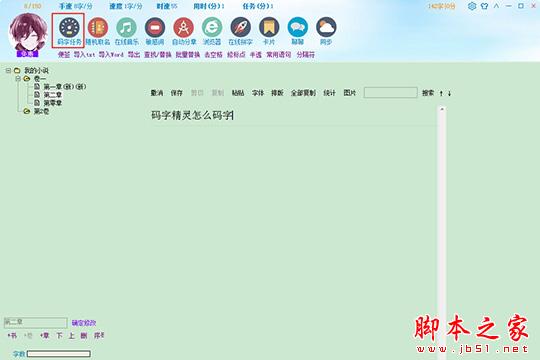Open chapter 第一章(新)(新) in the tree

point(64,87)
